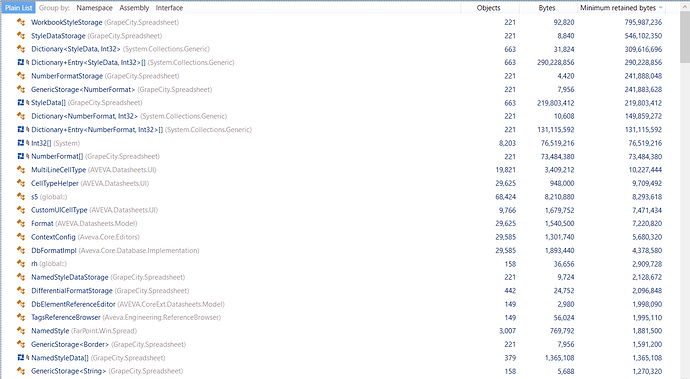Click the vertical scrollbar thumb

pos(685,37)
